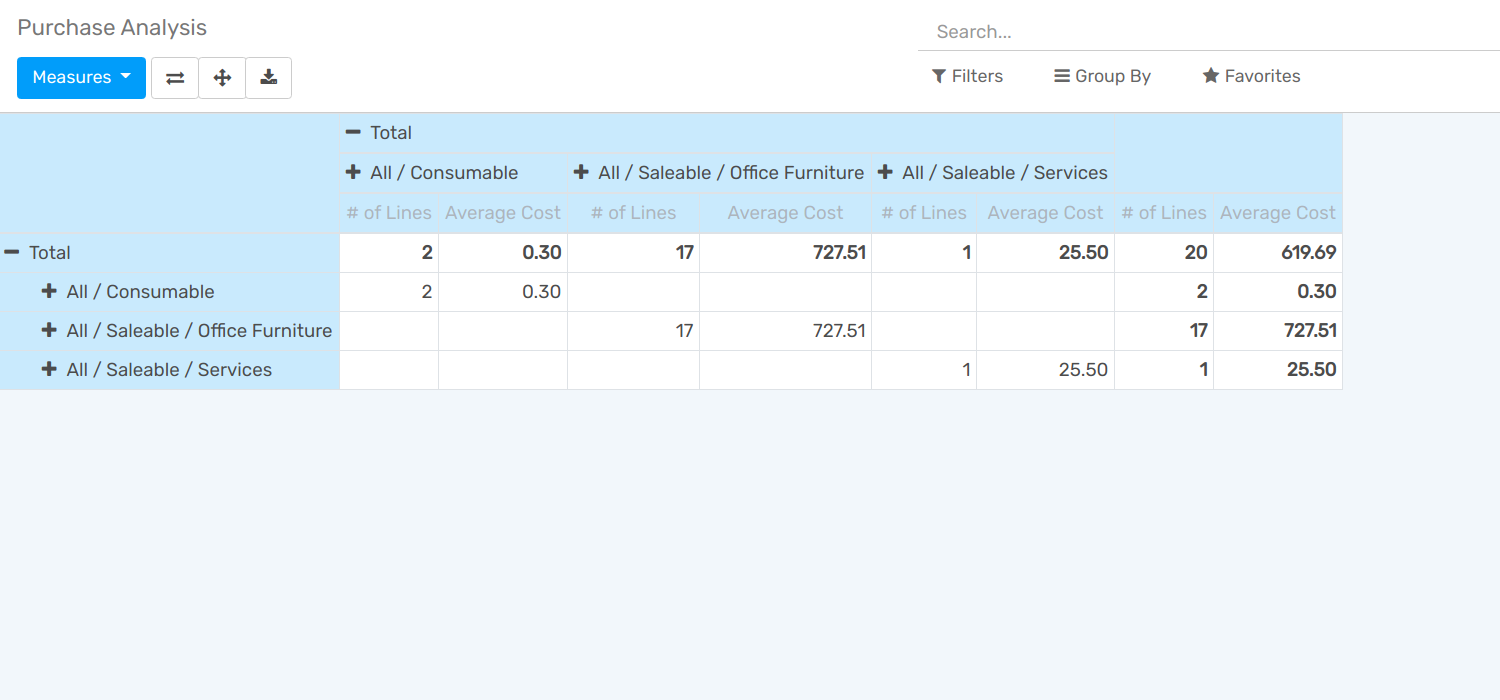Viewport: 1500px width, 700px height.
Task: Click the star icon next to Favorites
Action: click(1211, 76)
